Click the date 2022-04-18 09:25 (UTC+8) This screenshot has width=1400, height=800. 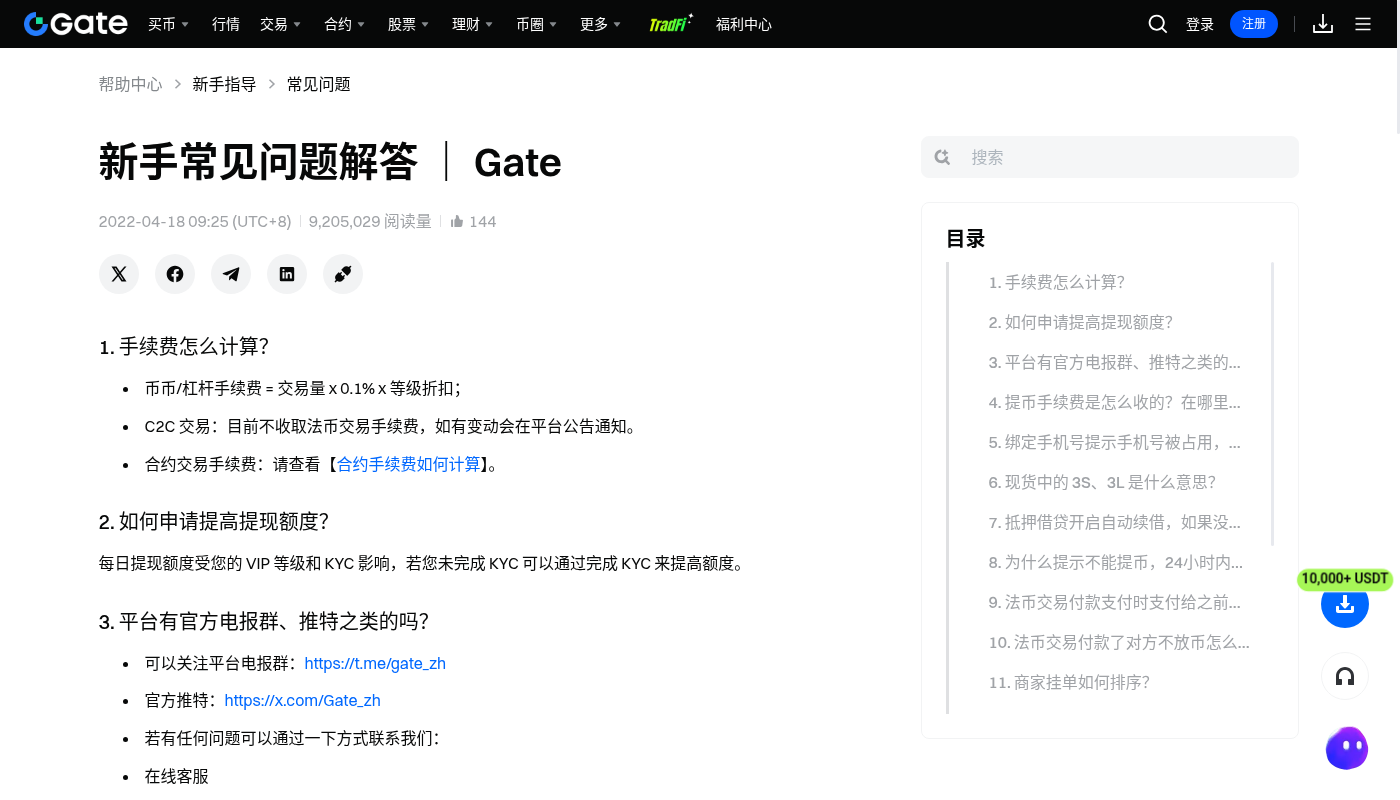click(195, 221)
